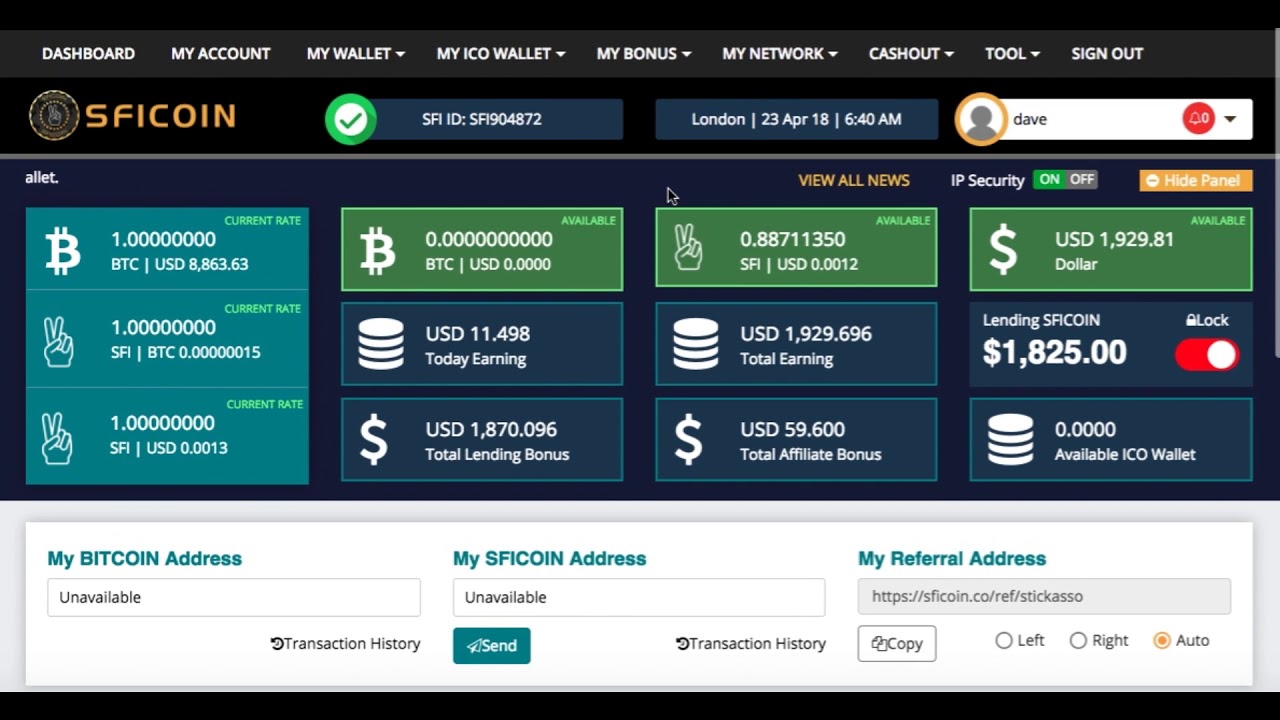Click the My BITCOIN Address field
The width and height of the screenshot is (1280, 720).
click(233, 597)
